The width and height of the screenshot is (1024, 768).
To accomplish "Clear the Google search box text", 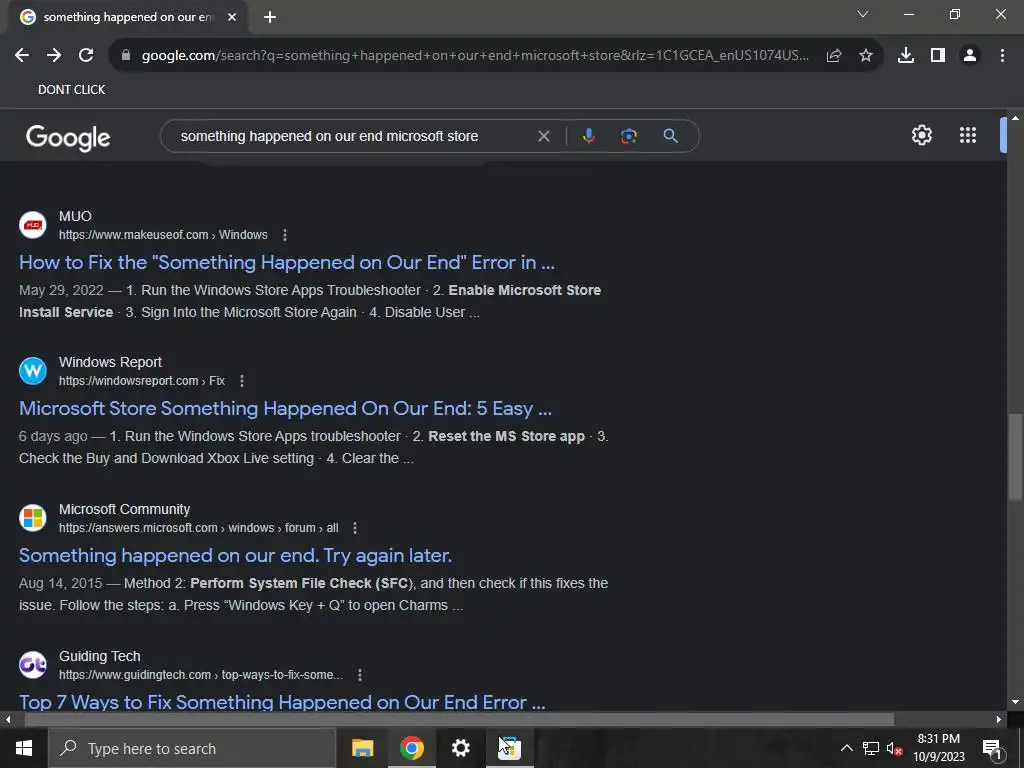I will (x=543, y=136).
